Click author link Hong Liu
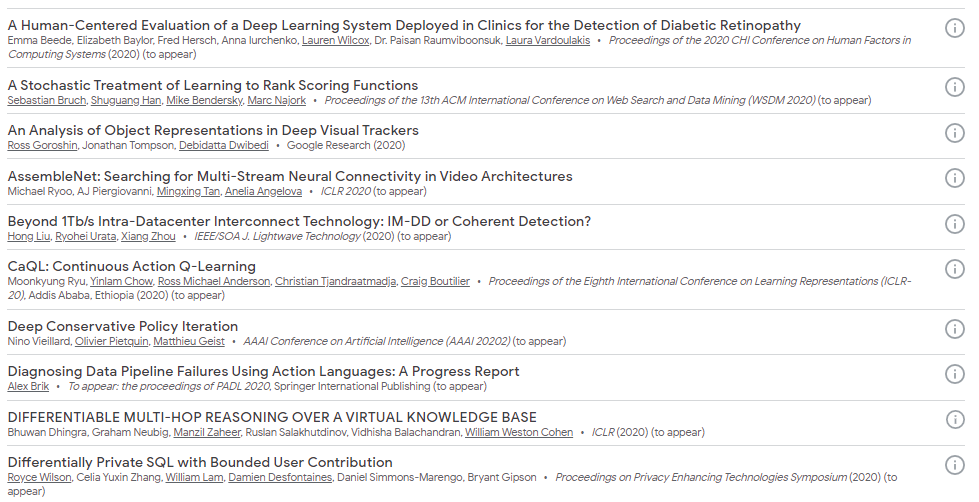Viewport: 979px width, 502px height. [28, 236]
